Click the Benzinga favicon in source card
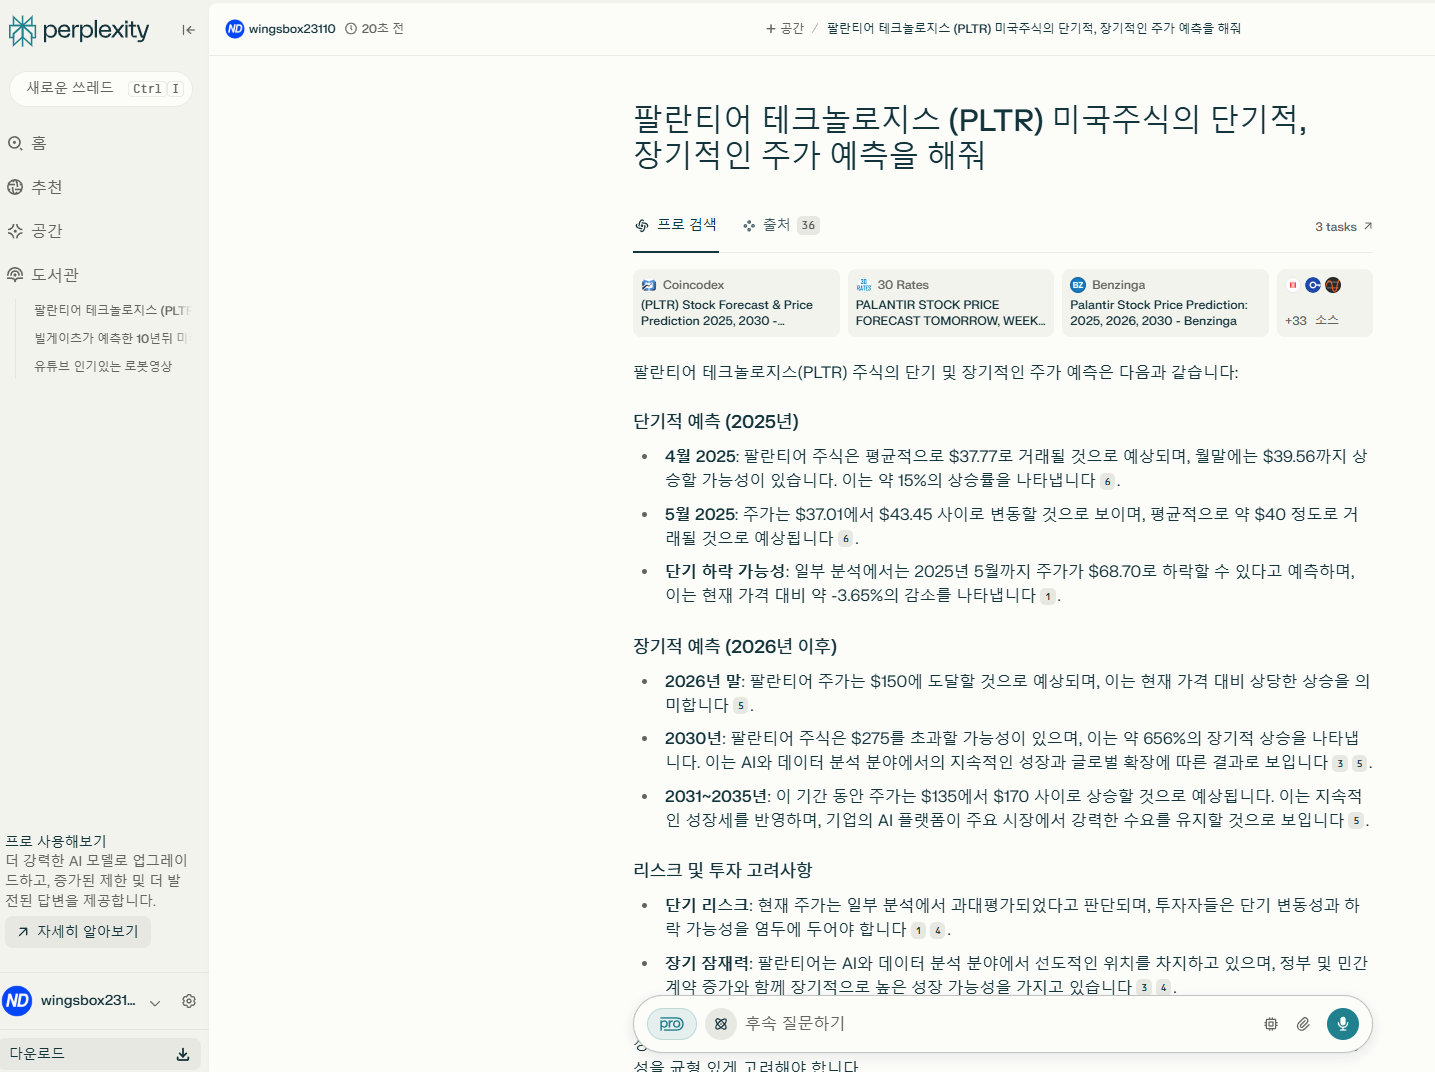1435x1072 pixels. [1078, 285]
